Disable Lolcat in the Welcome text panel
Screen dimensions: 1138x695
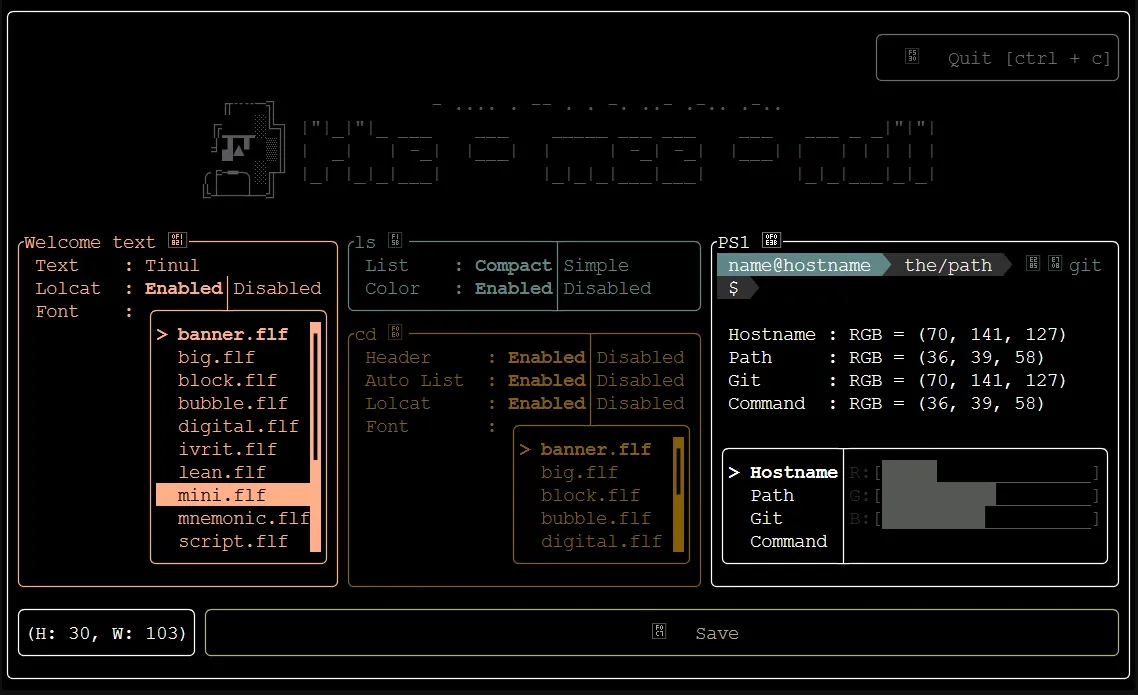tap(277, 289)
